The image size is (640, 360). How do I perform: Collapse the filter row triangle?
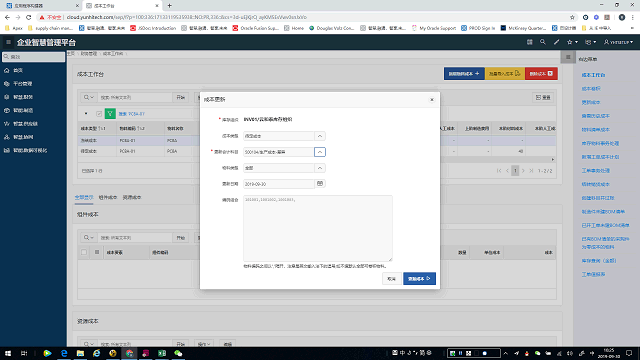point(86,114)
